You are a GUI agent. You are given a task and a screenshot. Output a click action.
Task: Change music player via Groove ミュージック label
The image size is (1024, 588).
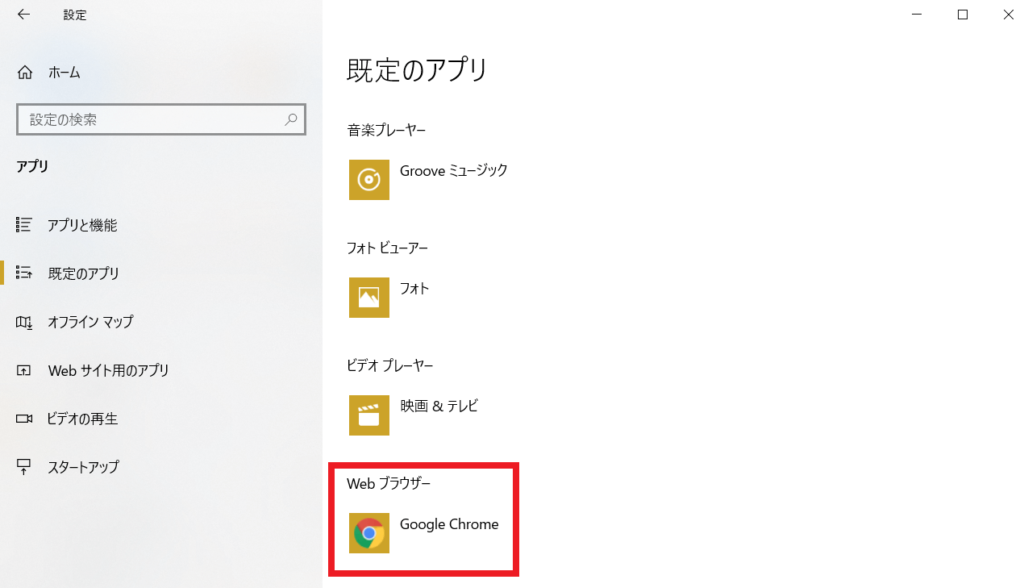453,171
